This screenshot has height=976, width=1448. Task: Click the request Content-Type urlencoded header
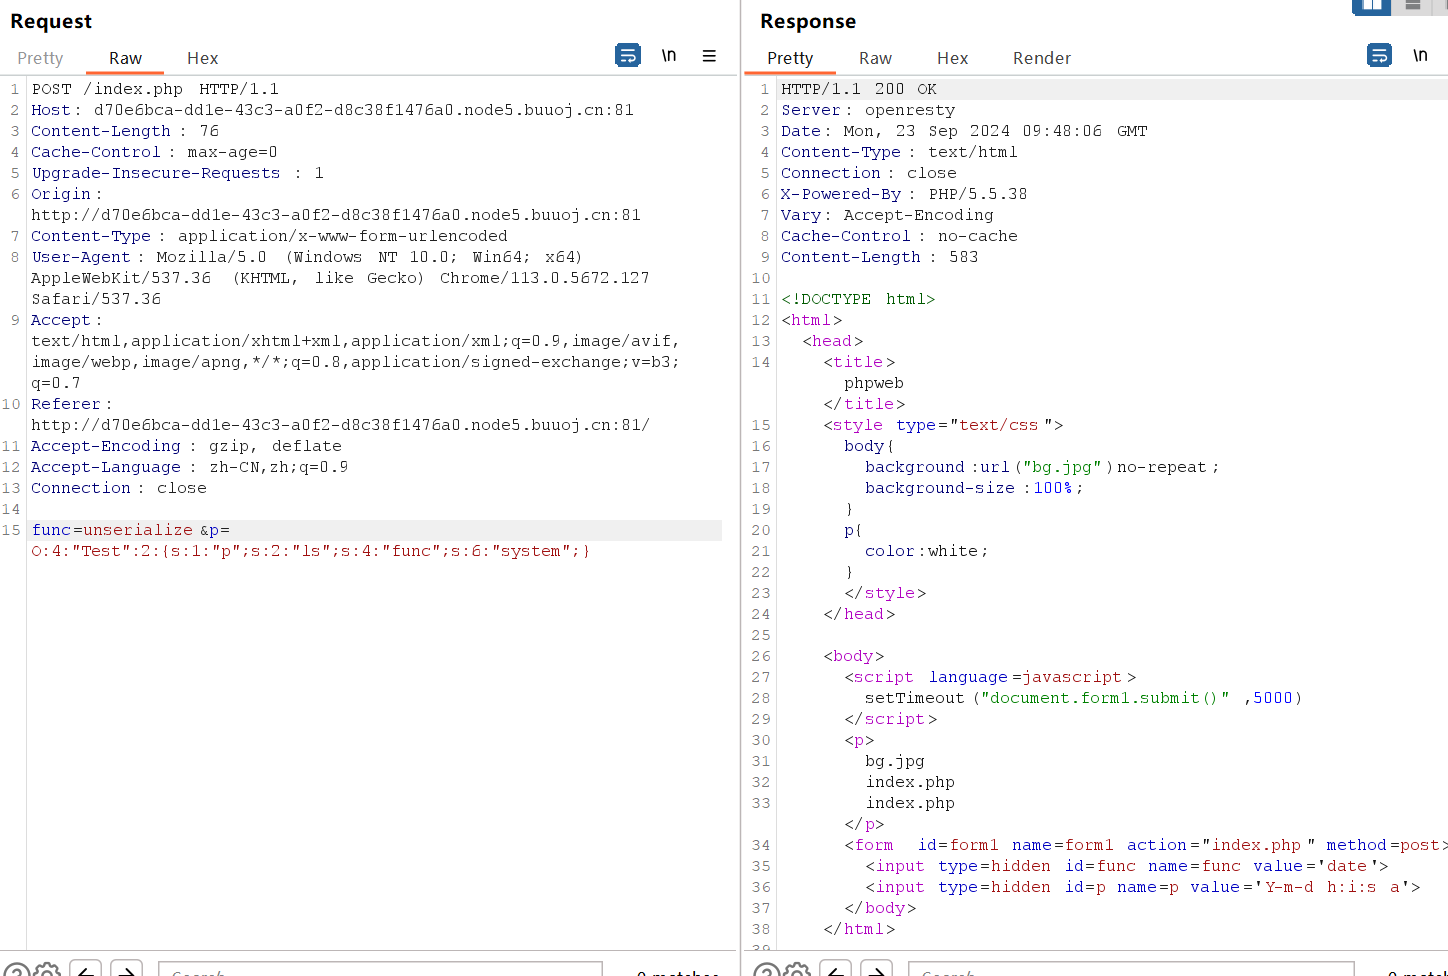(269, 236)
